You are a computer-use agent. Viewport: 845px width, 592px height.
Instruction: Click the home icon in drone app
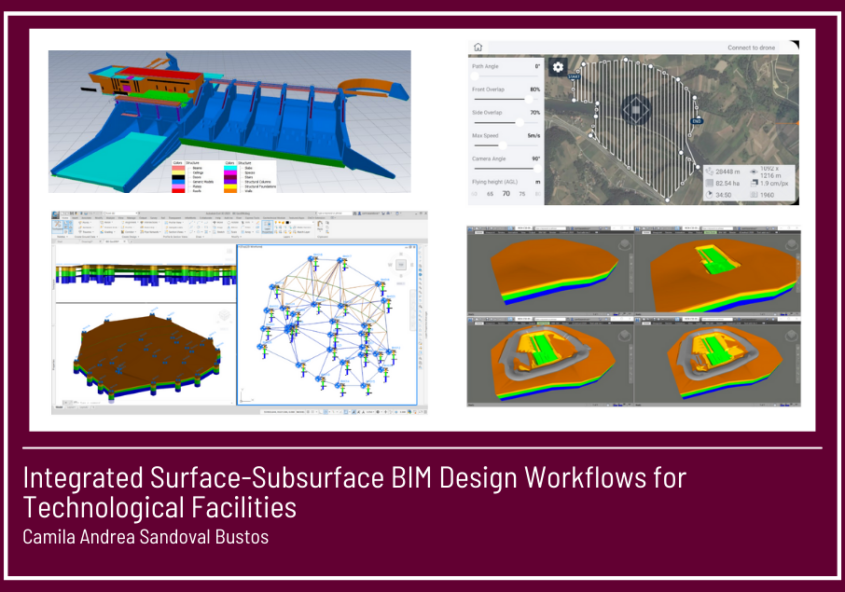pyautogui.click(x=478, y=47)
